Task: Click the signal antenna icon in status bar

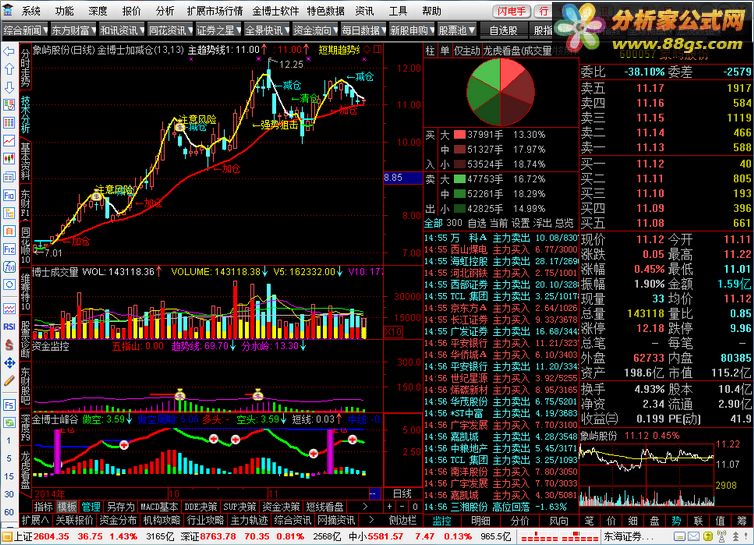Action: [720, 536]
